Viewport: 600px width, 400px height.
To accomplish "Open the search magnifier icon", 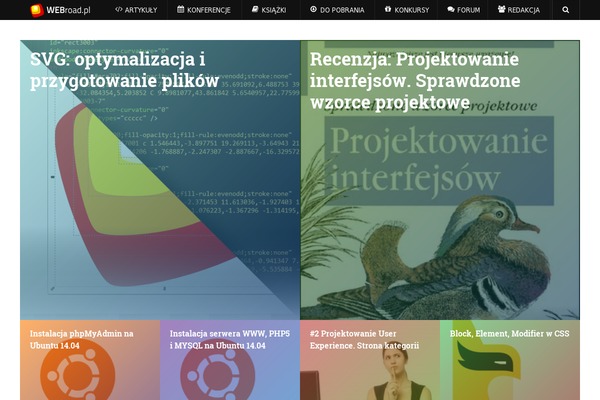I will point(565,9).
